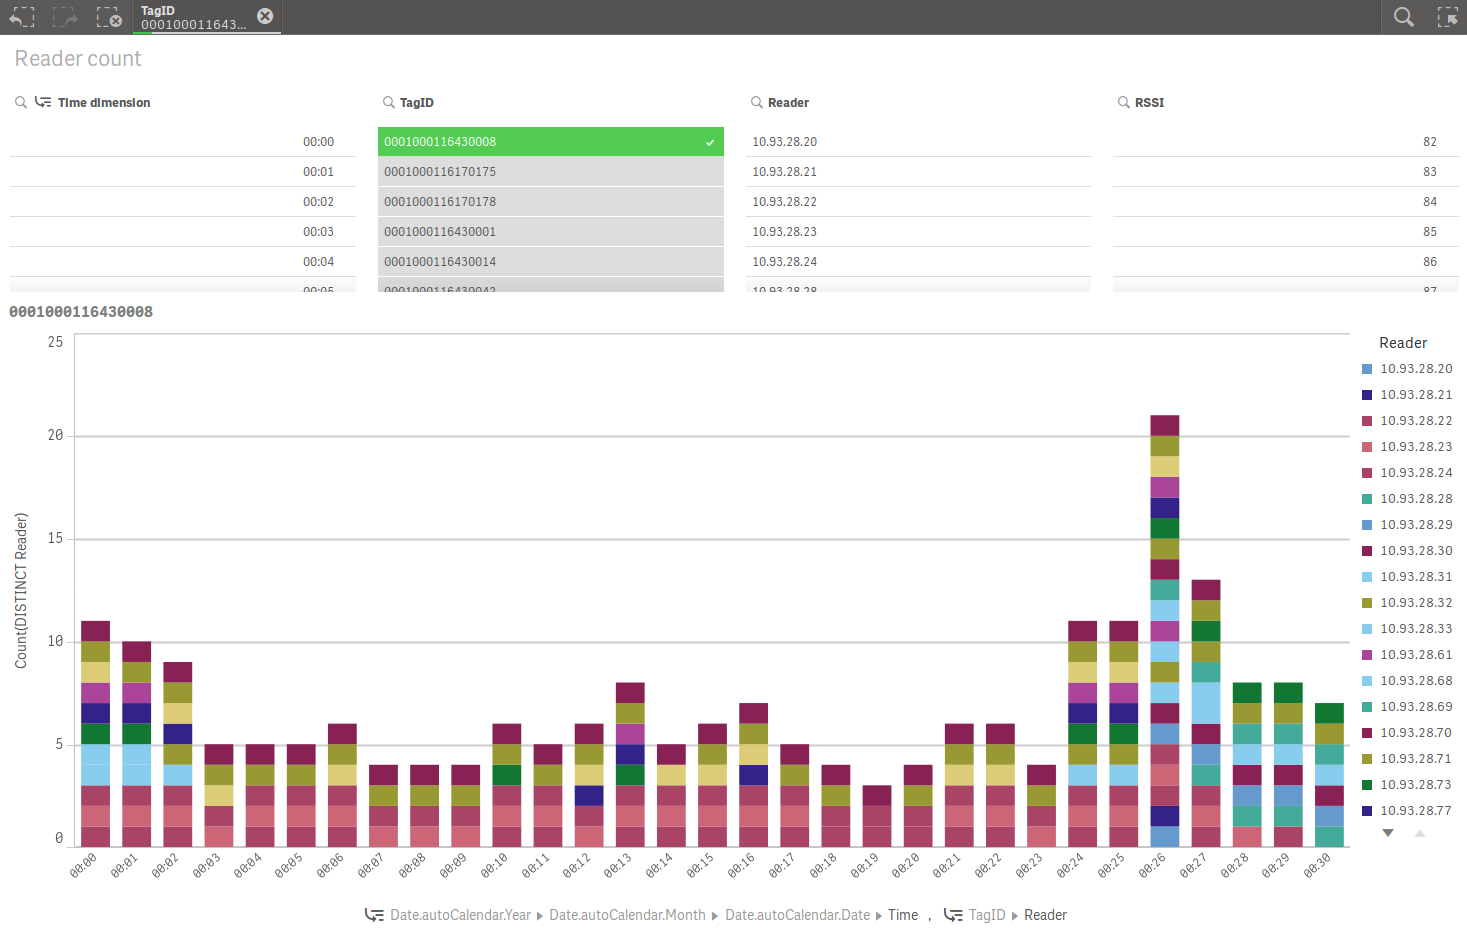1467x933 pixels.
Task: Search in Reader filter pane
Action: pos(757,102)
